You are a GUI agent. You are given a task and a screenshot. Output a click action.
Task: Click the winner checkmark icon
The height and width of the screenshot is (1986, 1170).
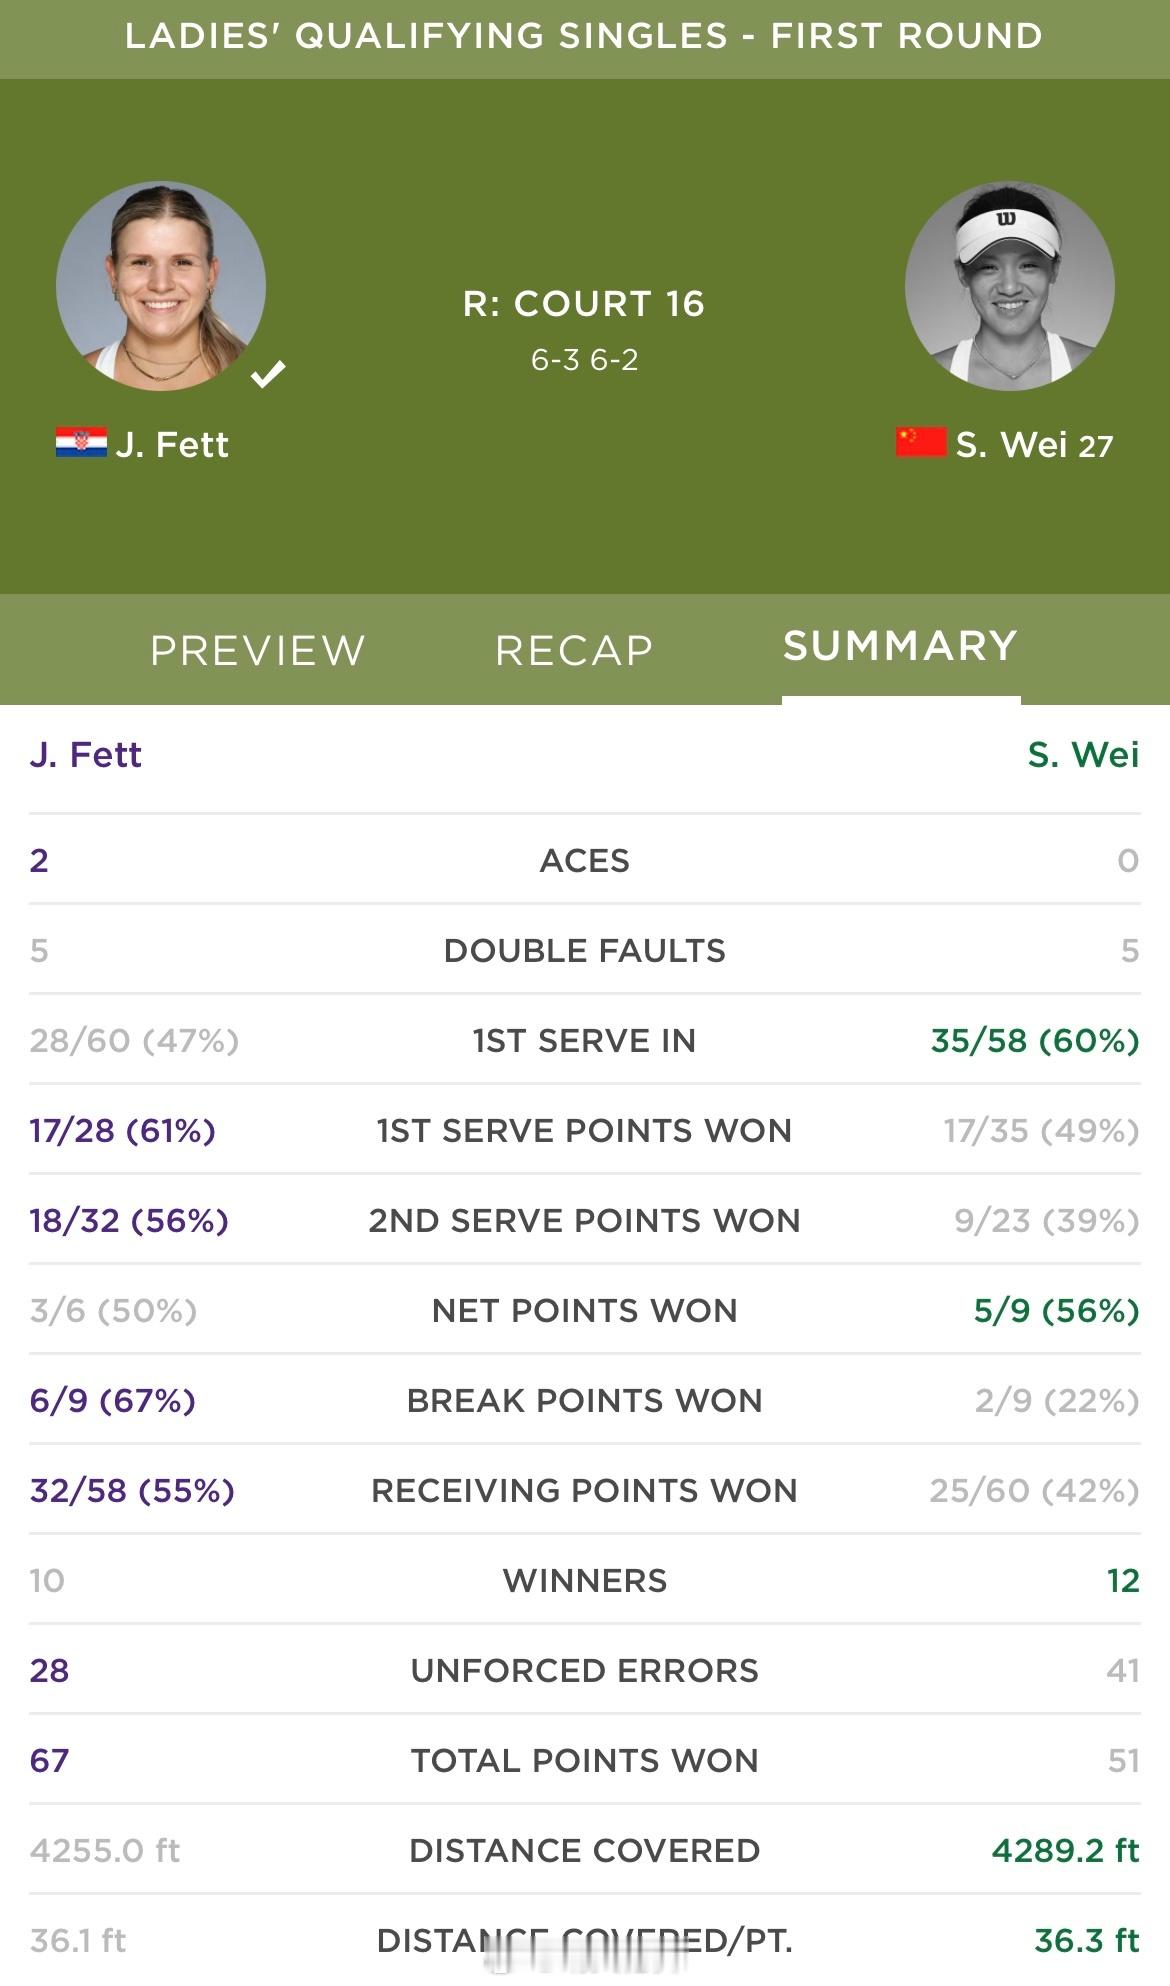(x=268, y=374)
